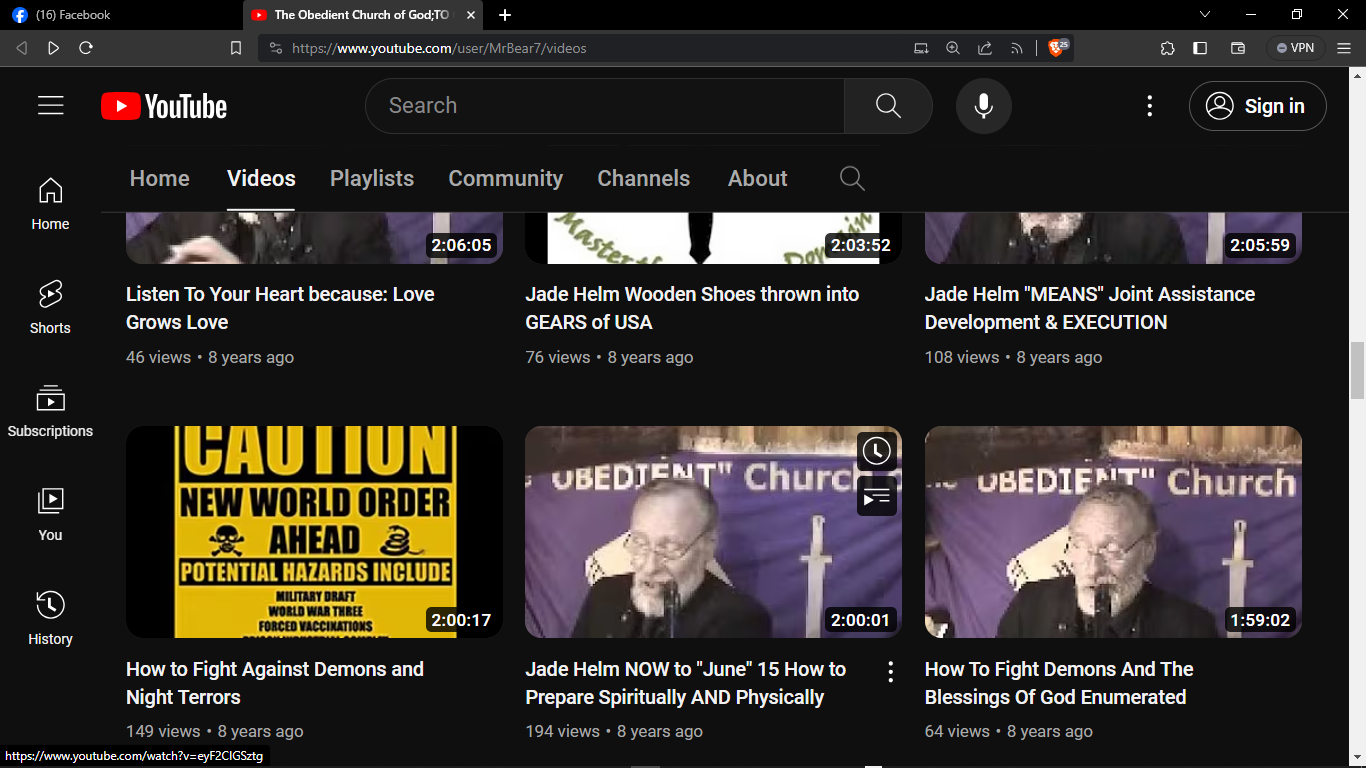Open channel Home tab

tap(159, 178)
